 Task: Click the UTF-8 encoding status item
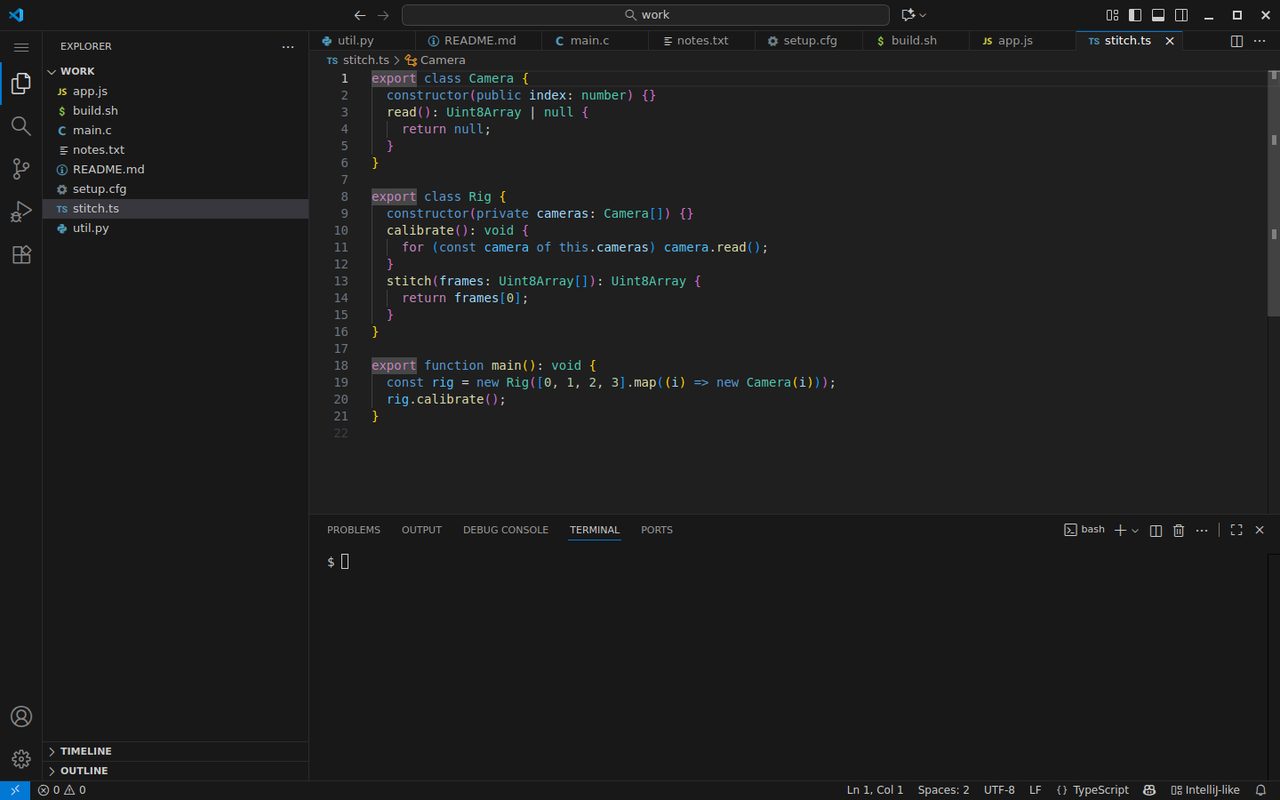tap(999, 790)
